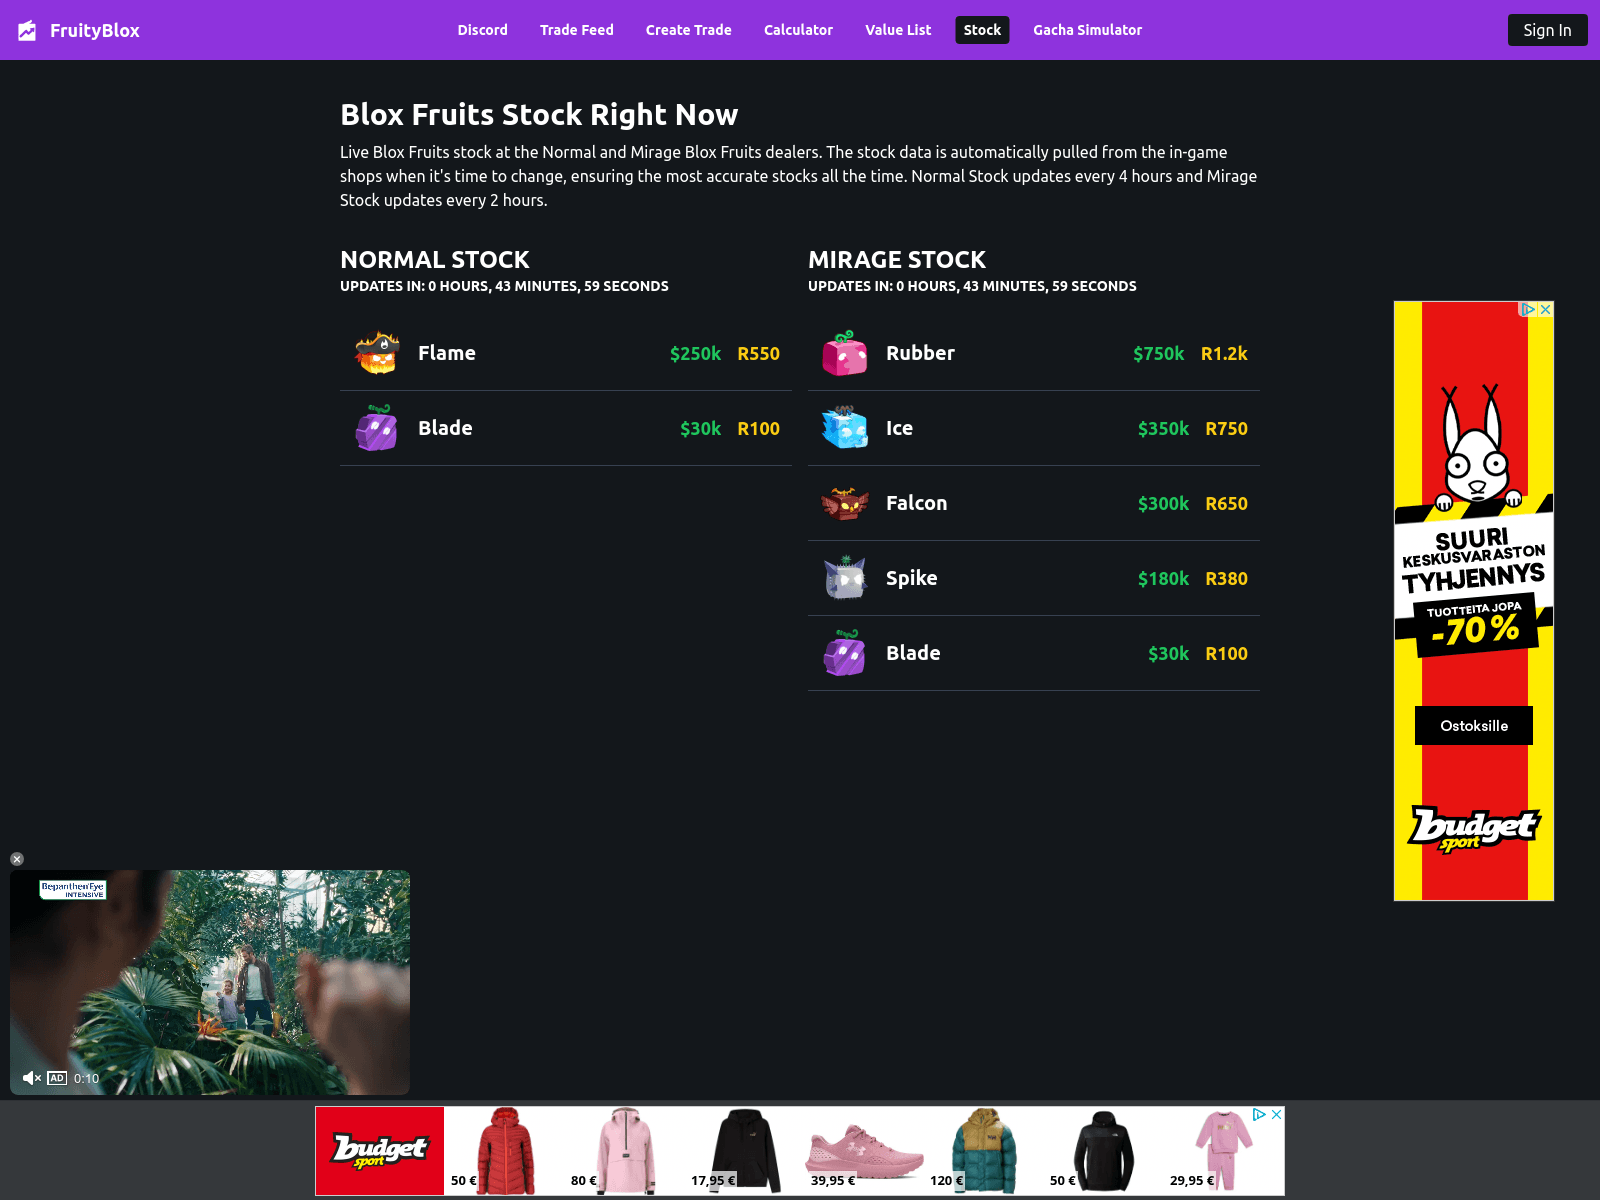This screenshot has height=1200, width=1600.
Task: Click the Rubber price value $750k
Action: 1158,353
